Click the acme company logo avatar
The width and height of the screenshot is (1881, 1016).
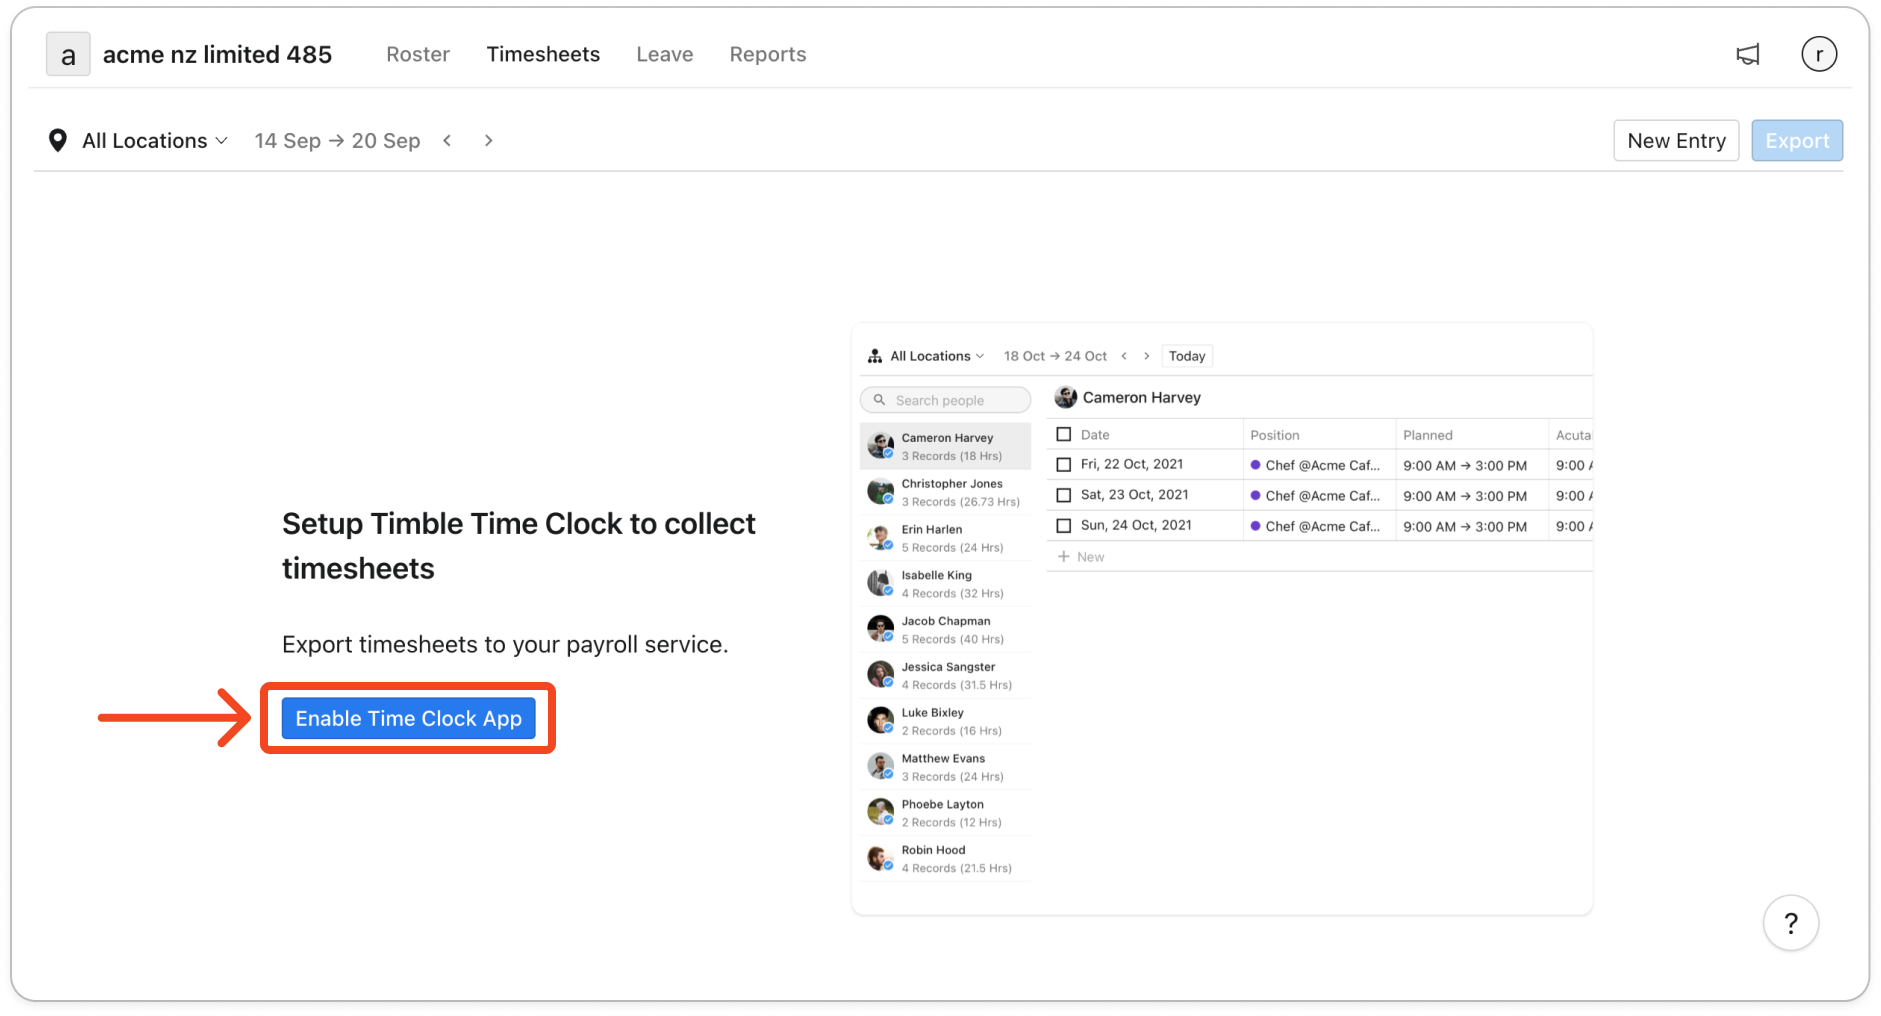coord(68,55)
